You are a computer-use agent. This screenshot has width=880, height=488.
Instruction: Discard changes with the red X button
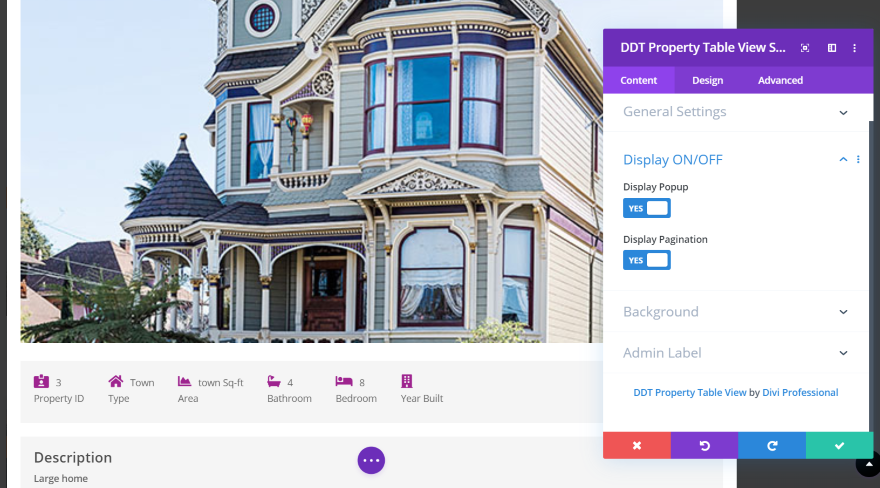637,445
